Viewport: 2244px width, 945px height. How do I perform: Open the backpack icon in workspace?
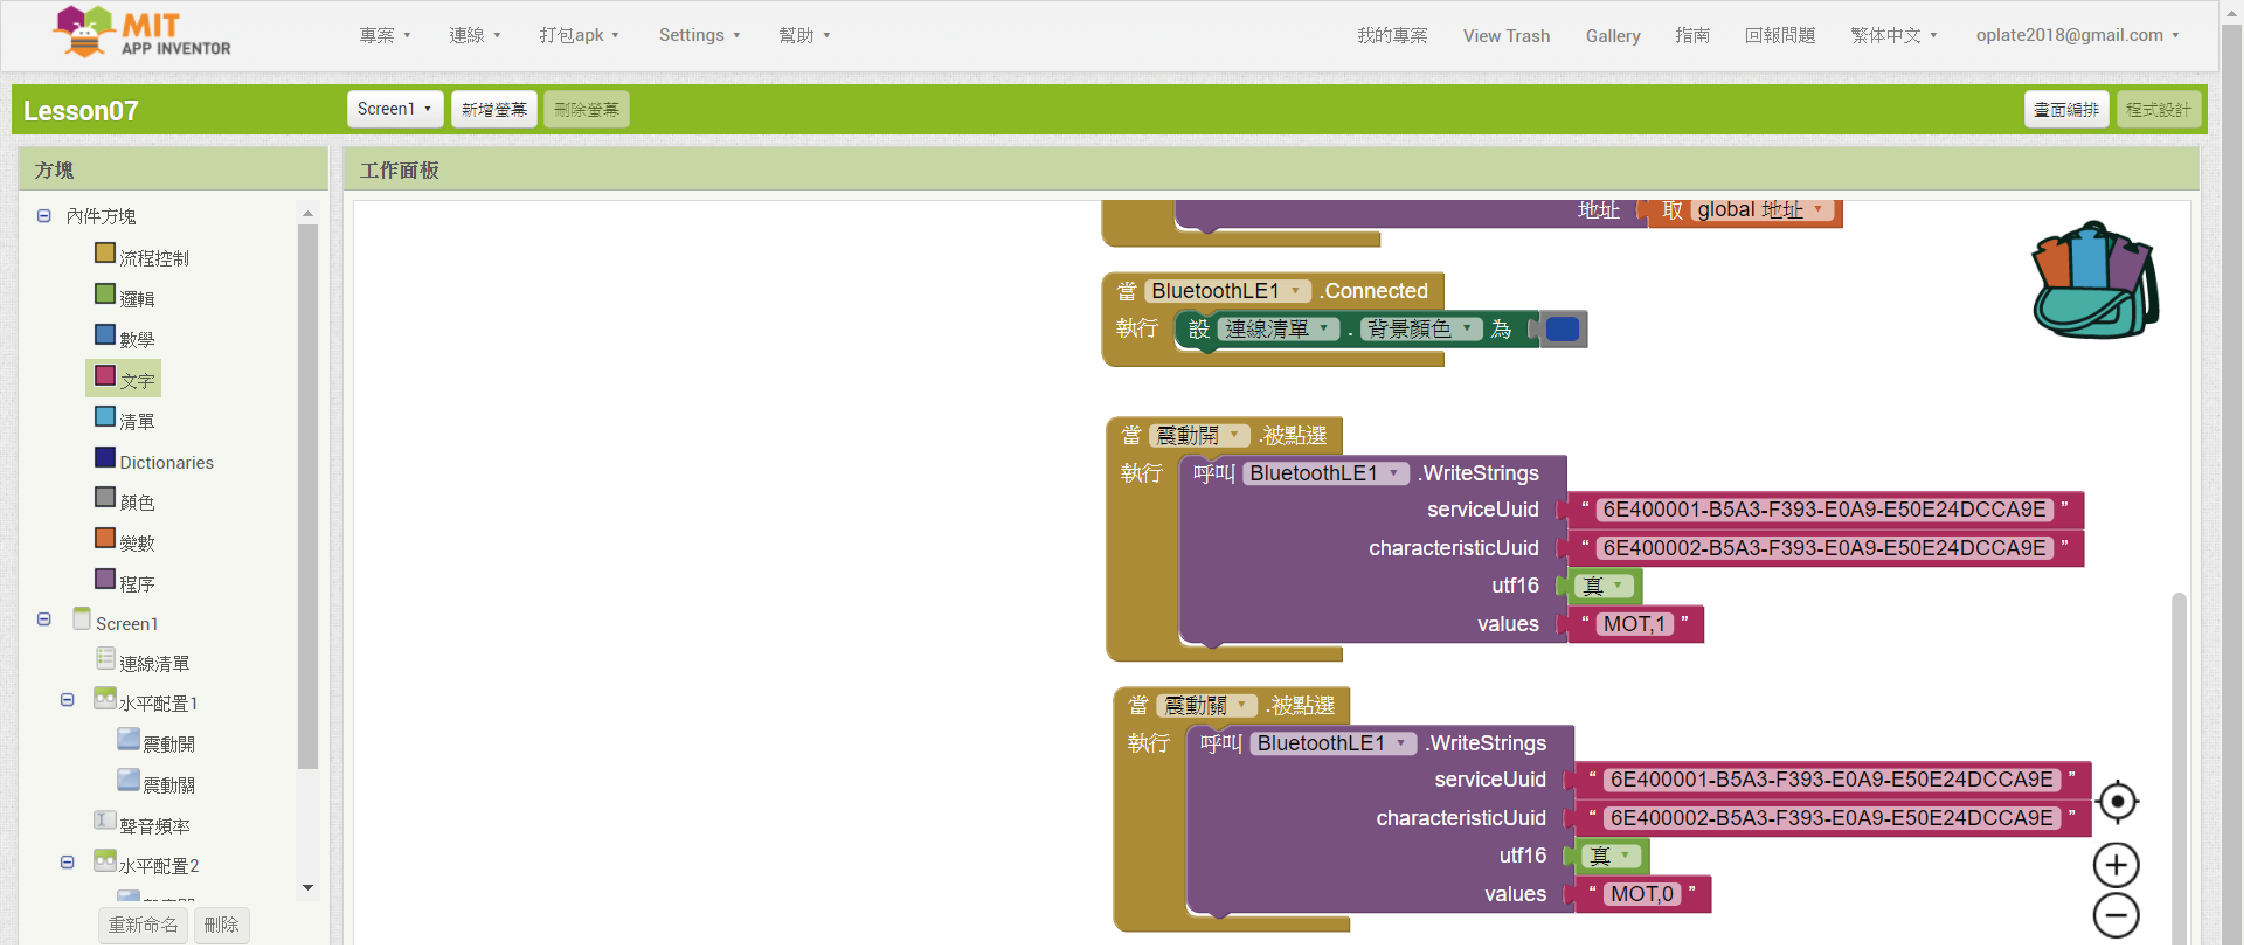coord(2094,281)
